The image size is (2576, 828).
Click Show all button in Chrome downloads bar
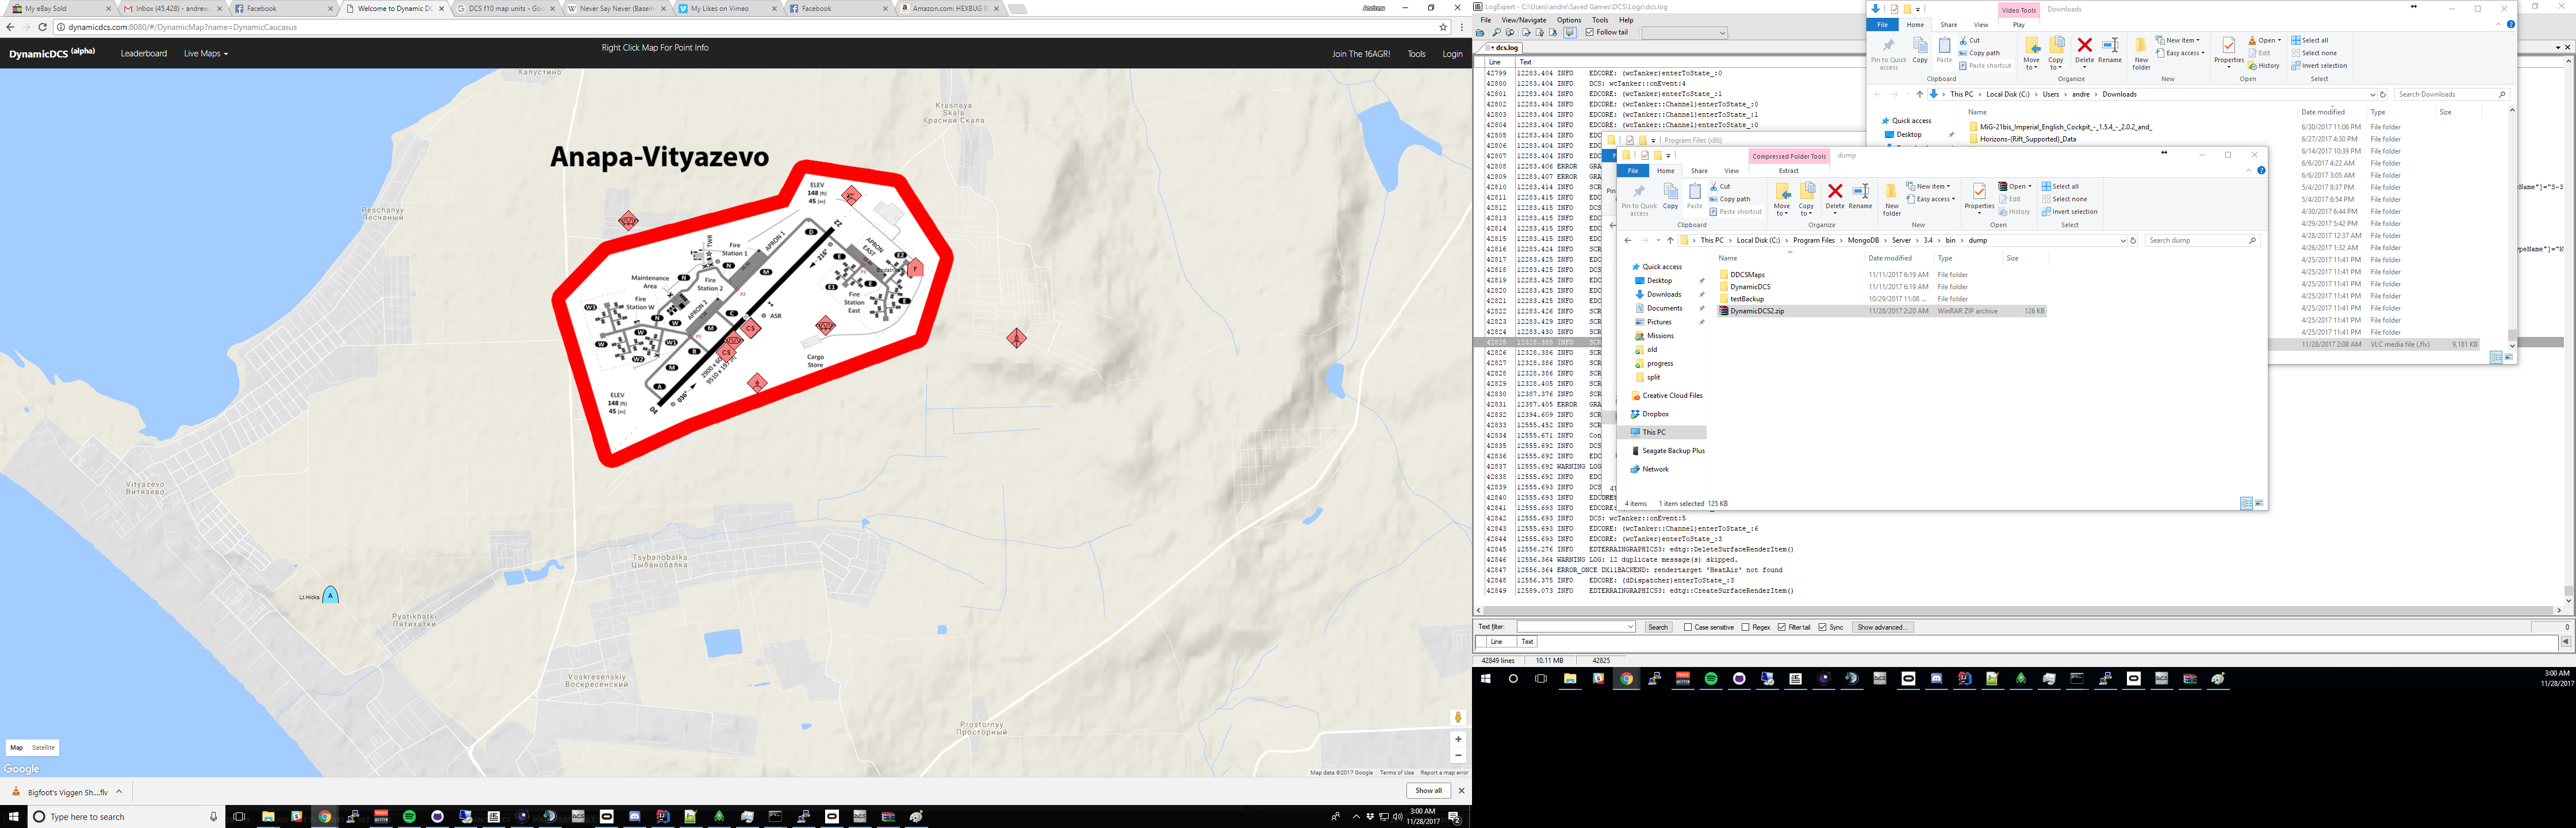click(1428, 791)
